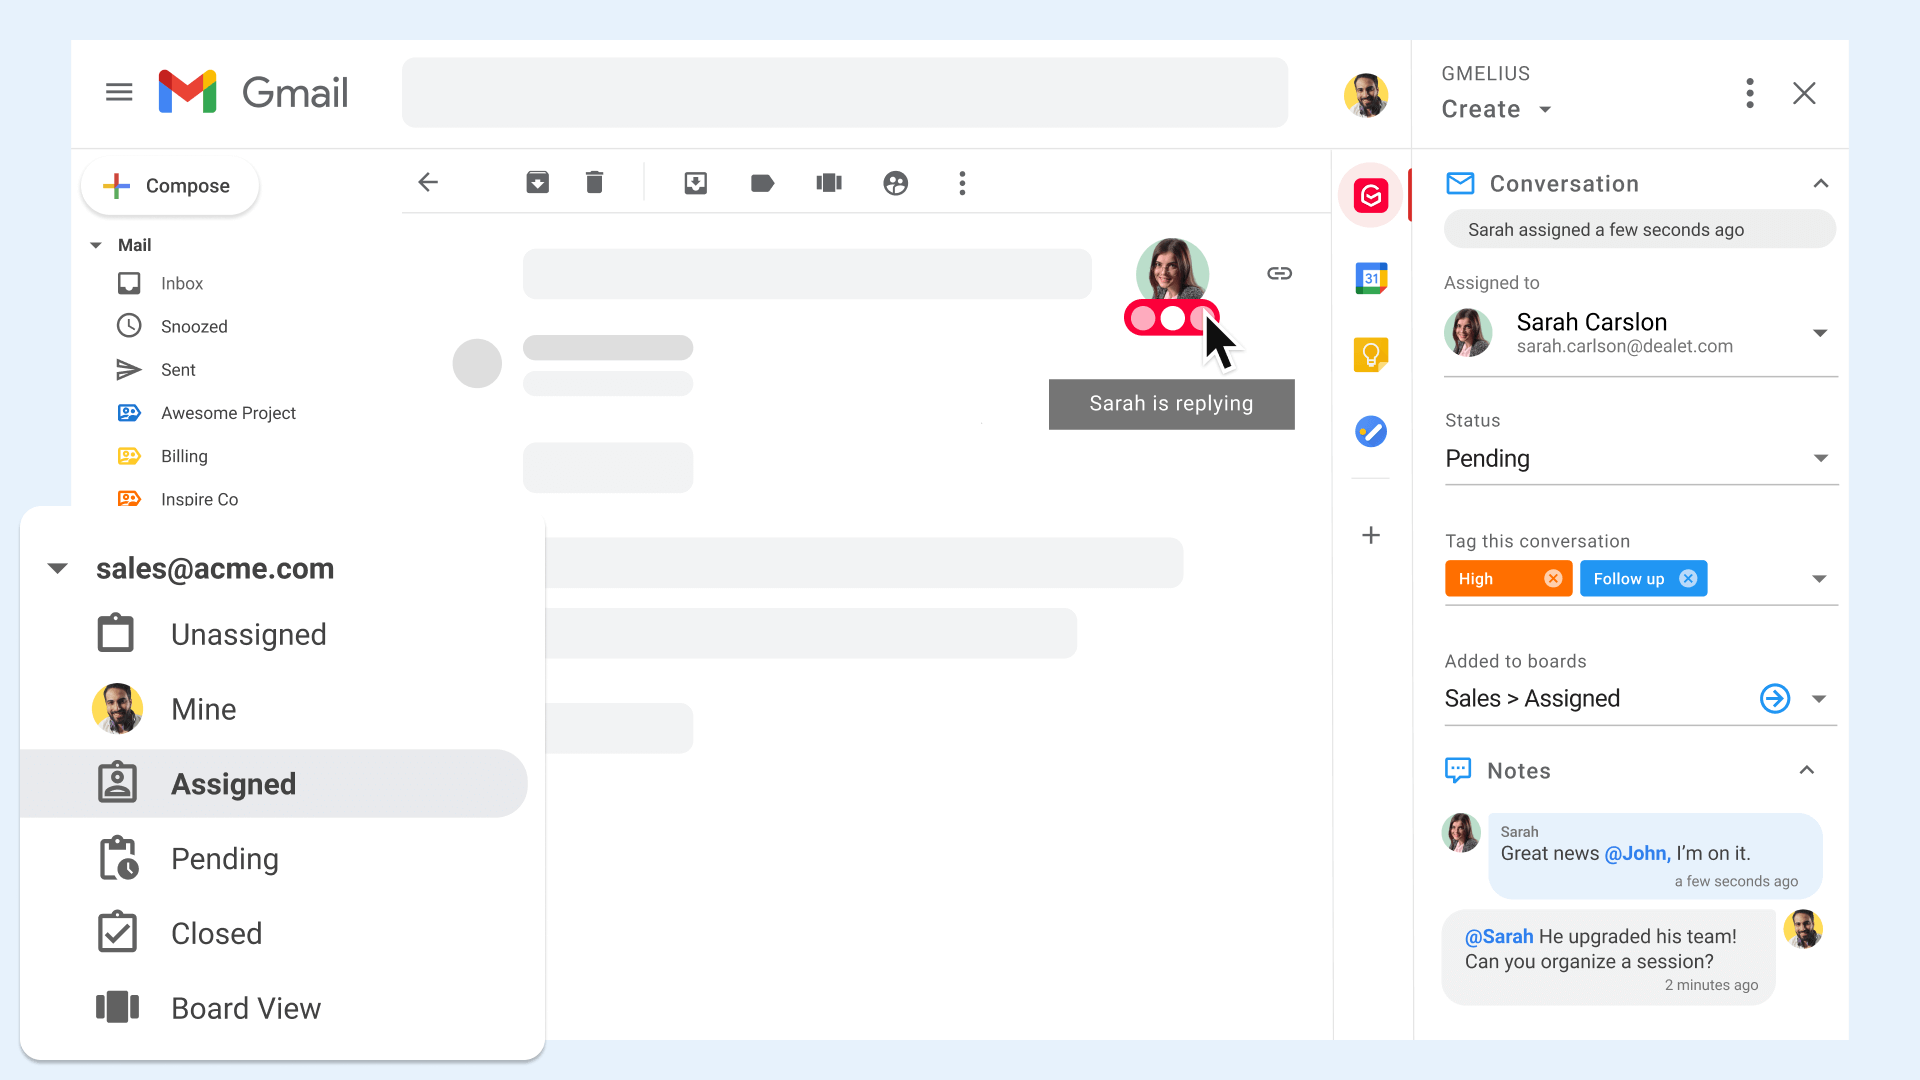The image size is (1920, 1080).
Task: Click the label icon in toolbar
Action: pyautogui.click(x=762, y=183)
